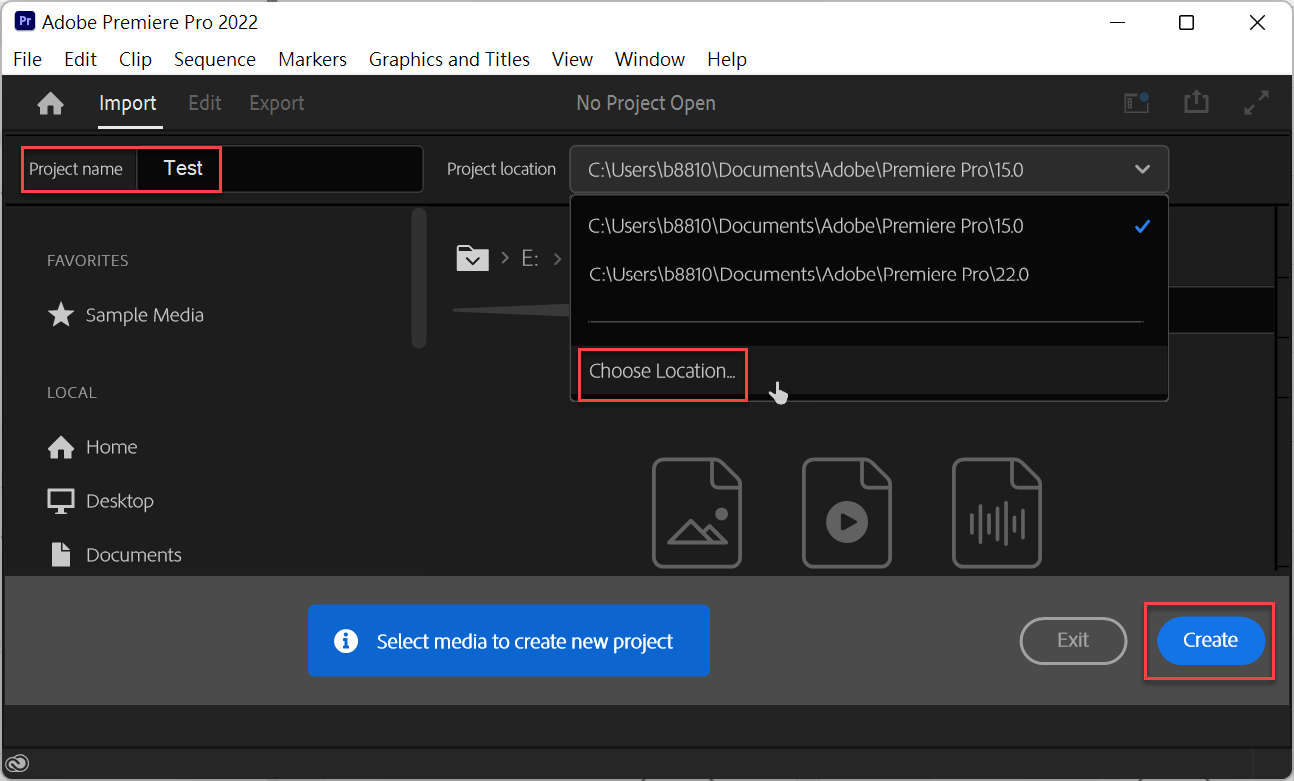This screenshot has height=781, width=1294.
Task: Open the View menu
Action: 573,59
